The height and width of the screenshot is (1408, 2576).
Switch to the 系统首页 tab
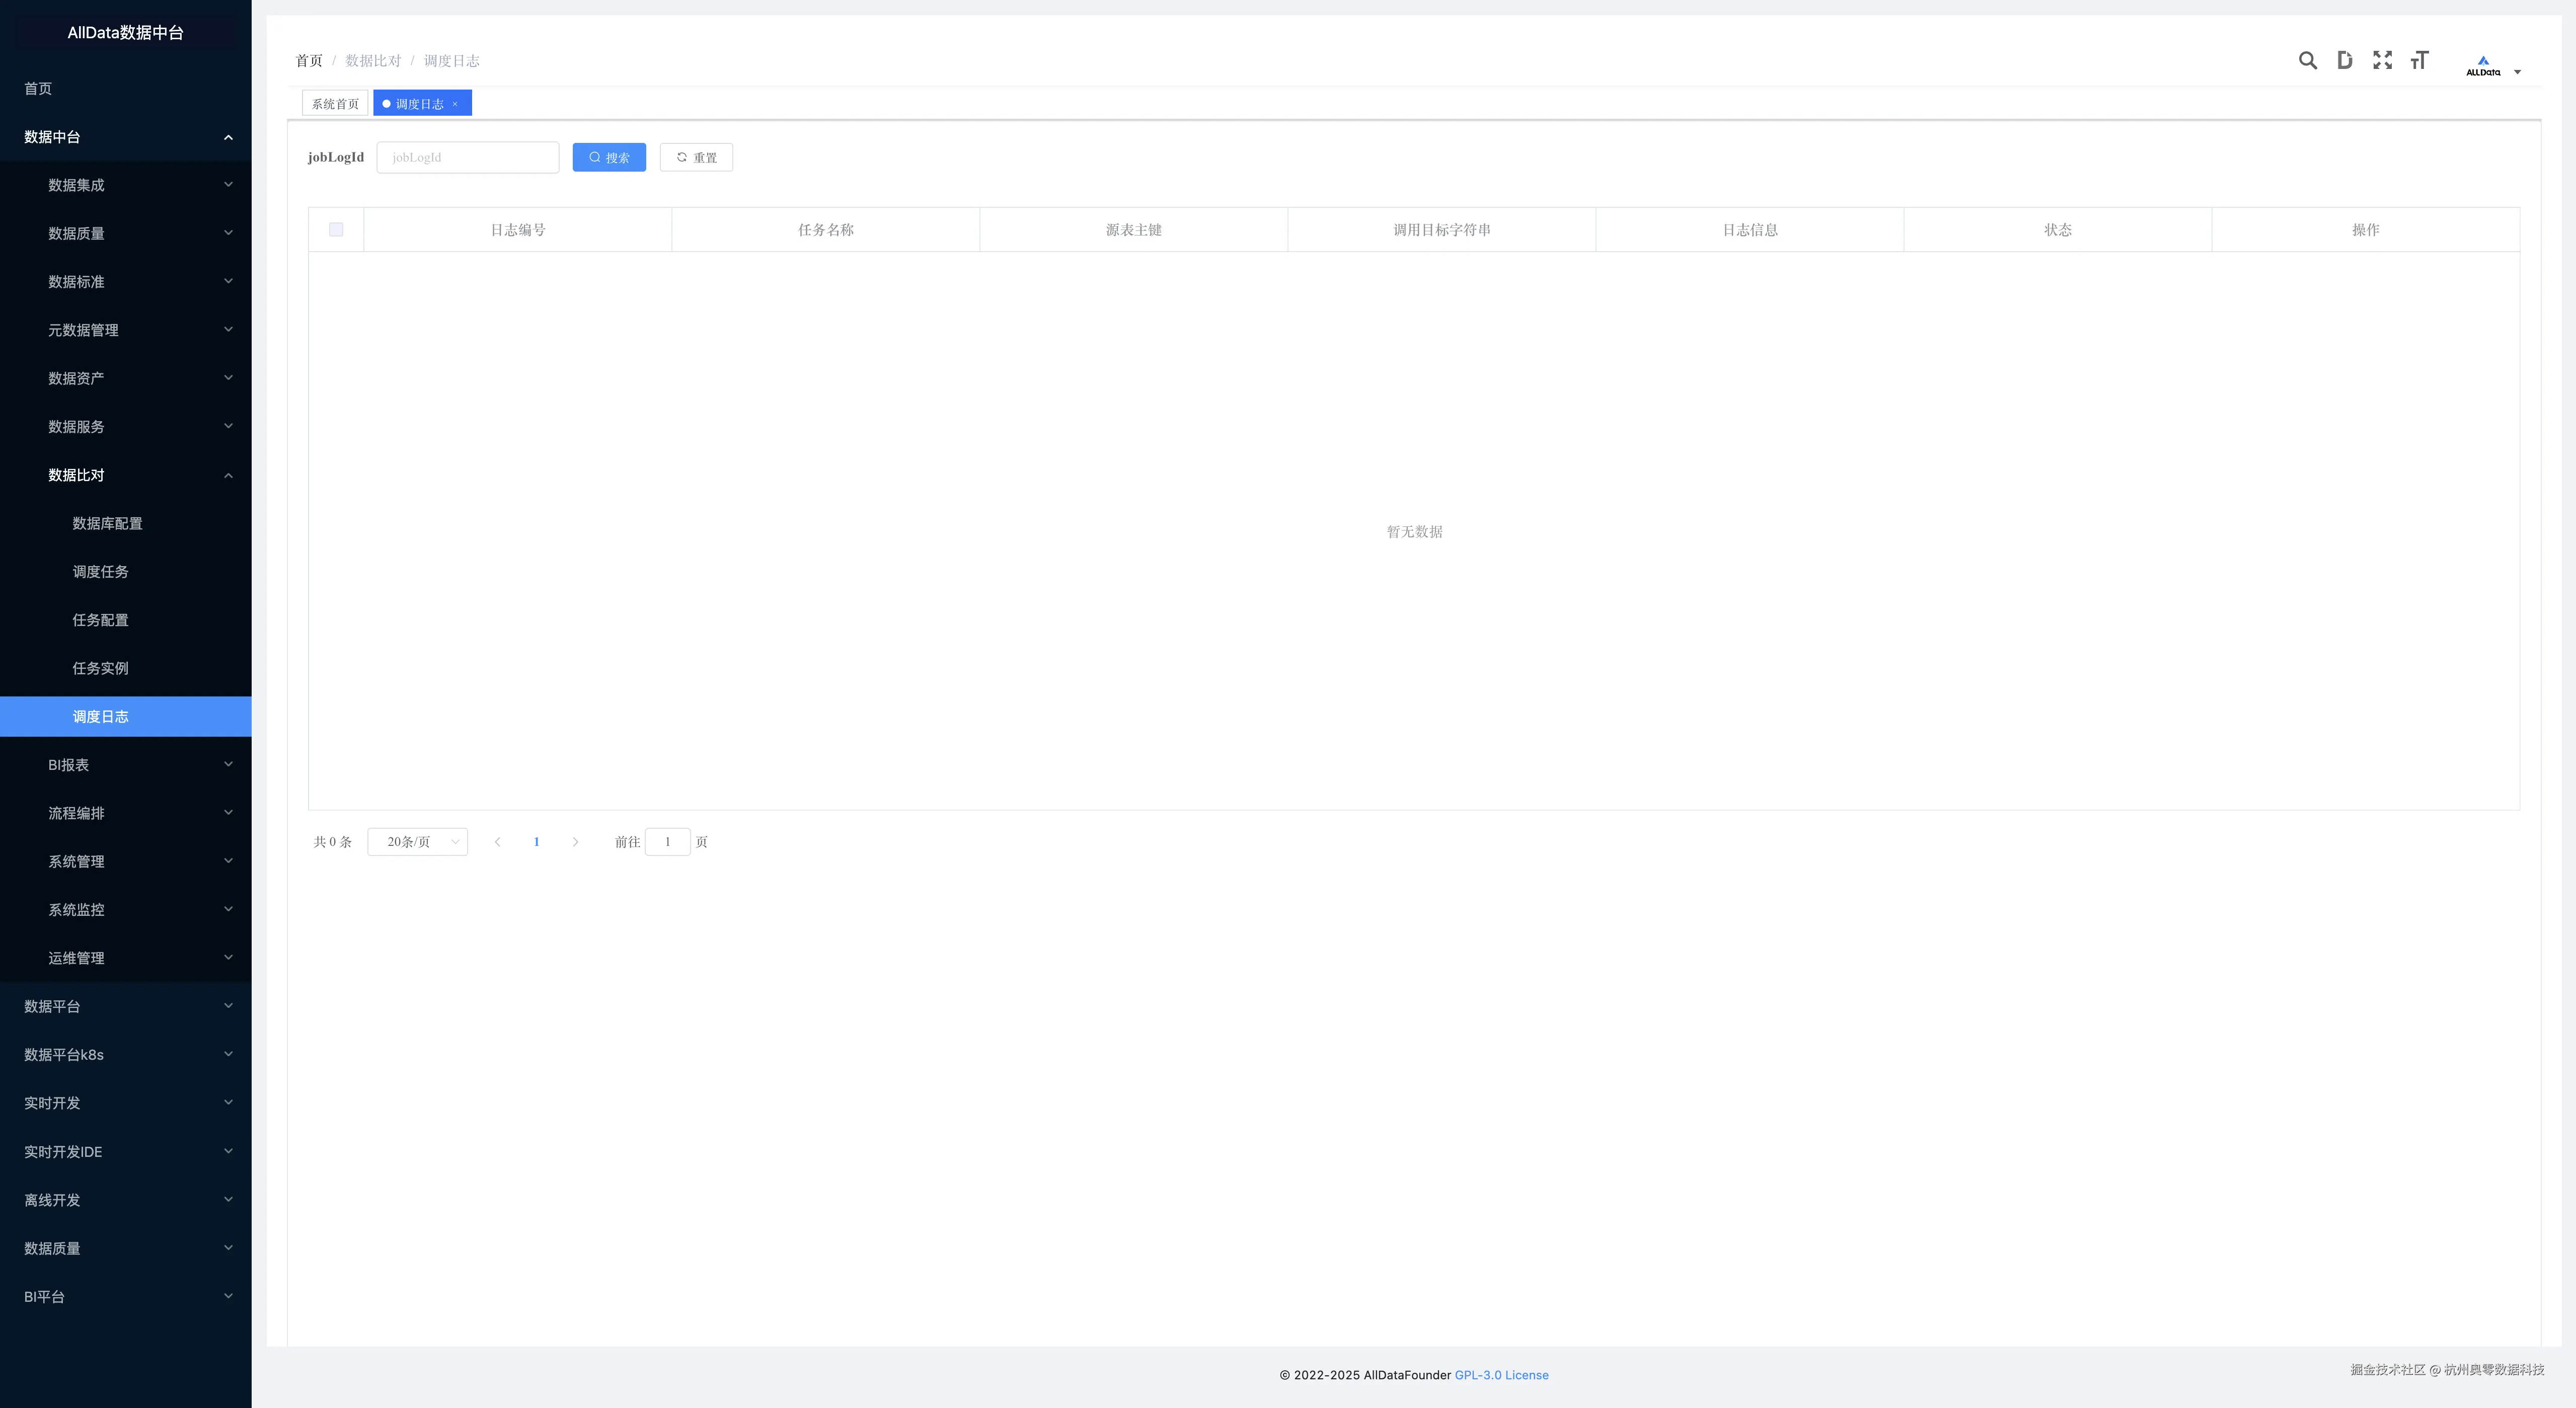click(334, 104)
